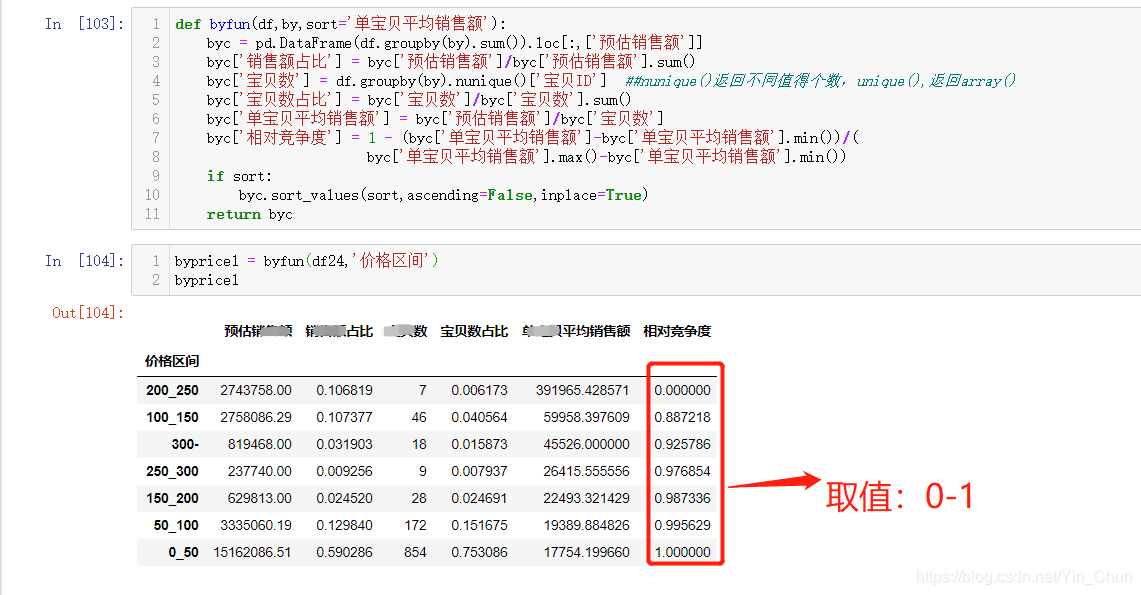Place cursor on the 'return byc' line

[x=250, y=215]
